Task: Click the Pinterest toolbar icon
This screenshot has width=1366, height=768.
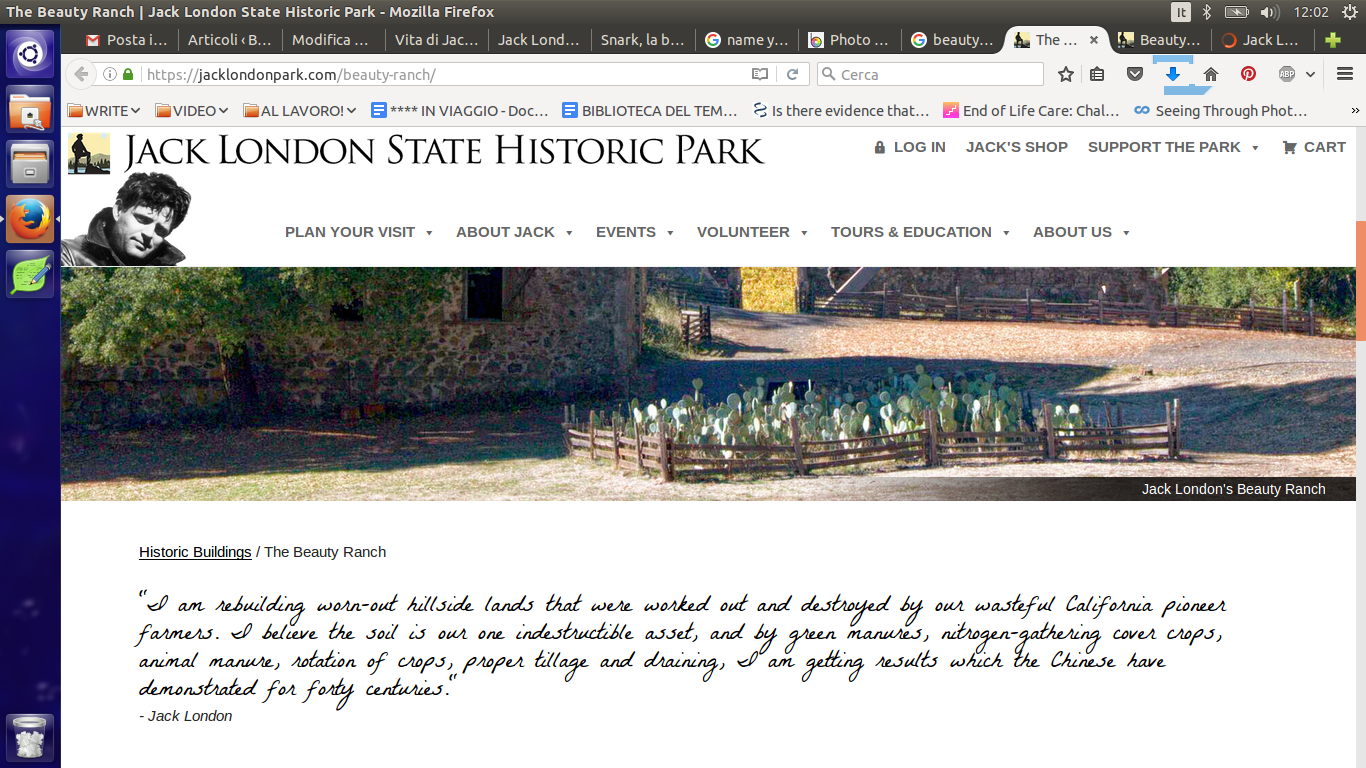Action: tap(1248, 74)
